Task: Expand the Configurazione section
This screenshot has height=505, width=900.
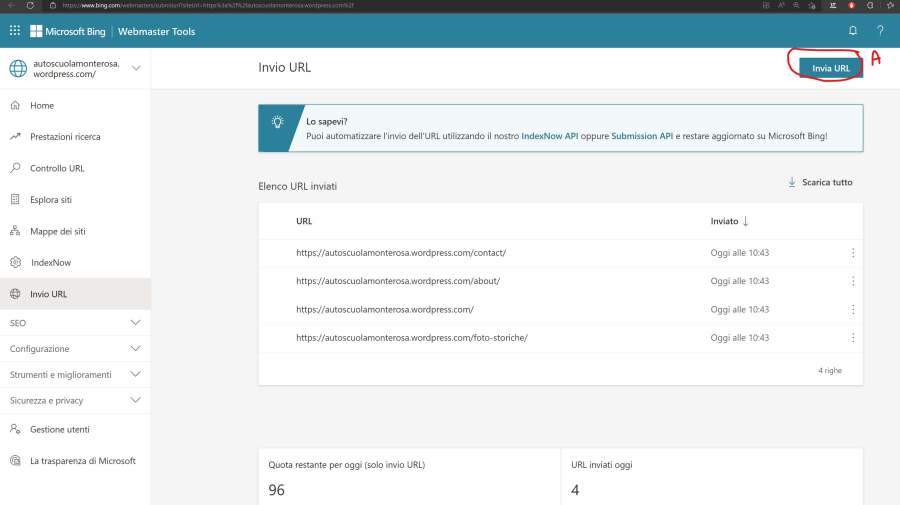Action: pos(136,349)
